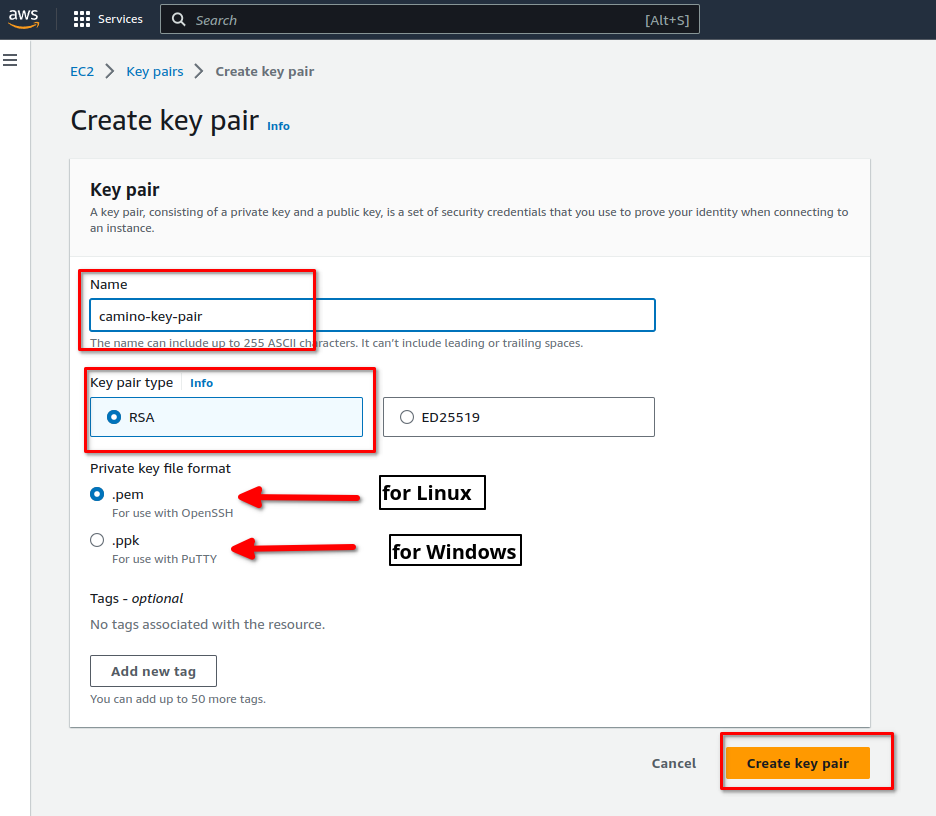This screenshot has height=816, width=936.
Task: Click the AWS logo icon
Action: 26,19
